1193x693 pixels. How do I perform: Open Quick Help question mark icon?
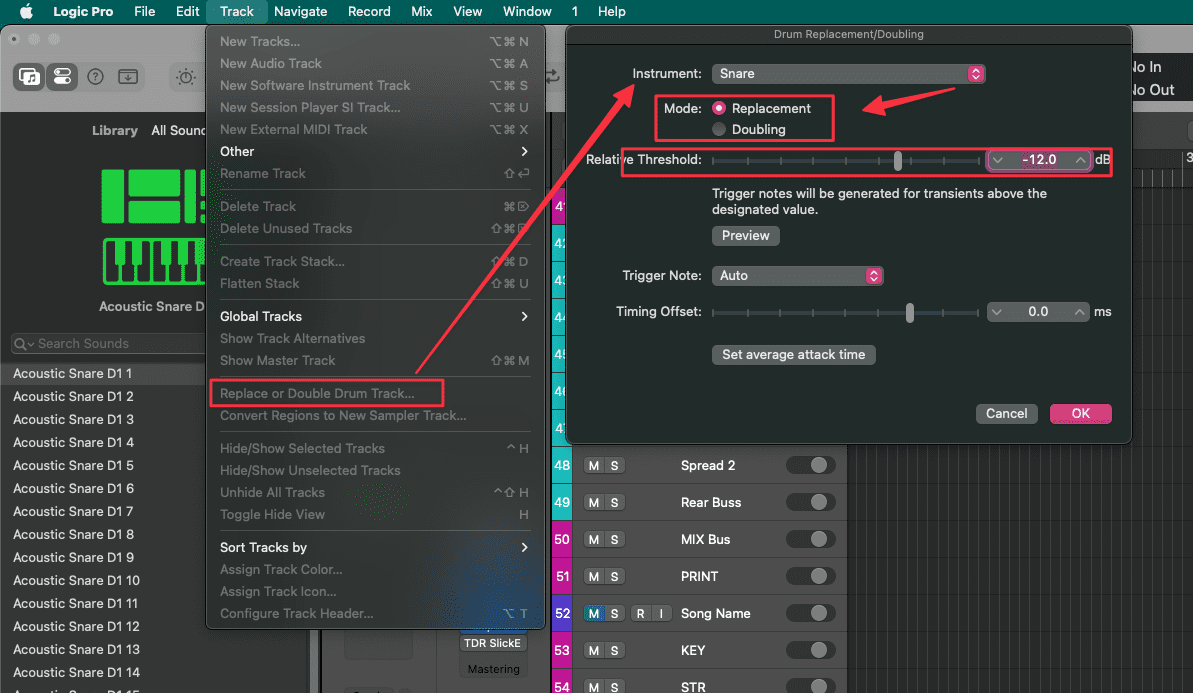click(96, 77)
